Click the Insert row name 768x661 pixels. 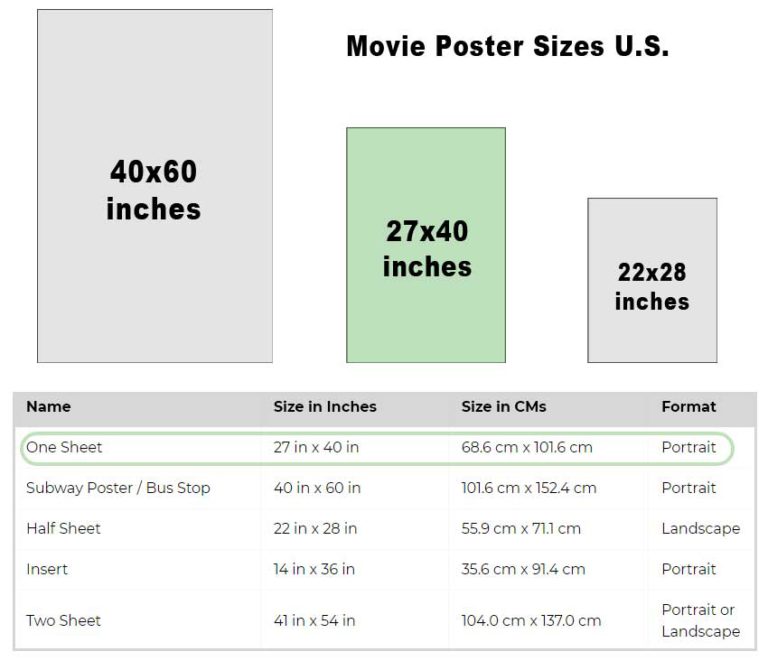[x=47, y=569]
